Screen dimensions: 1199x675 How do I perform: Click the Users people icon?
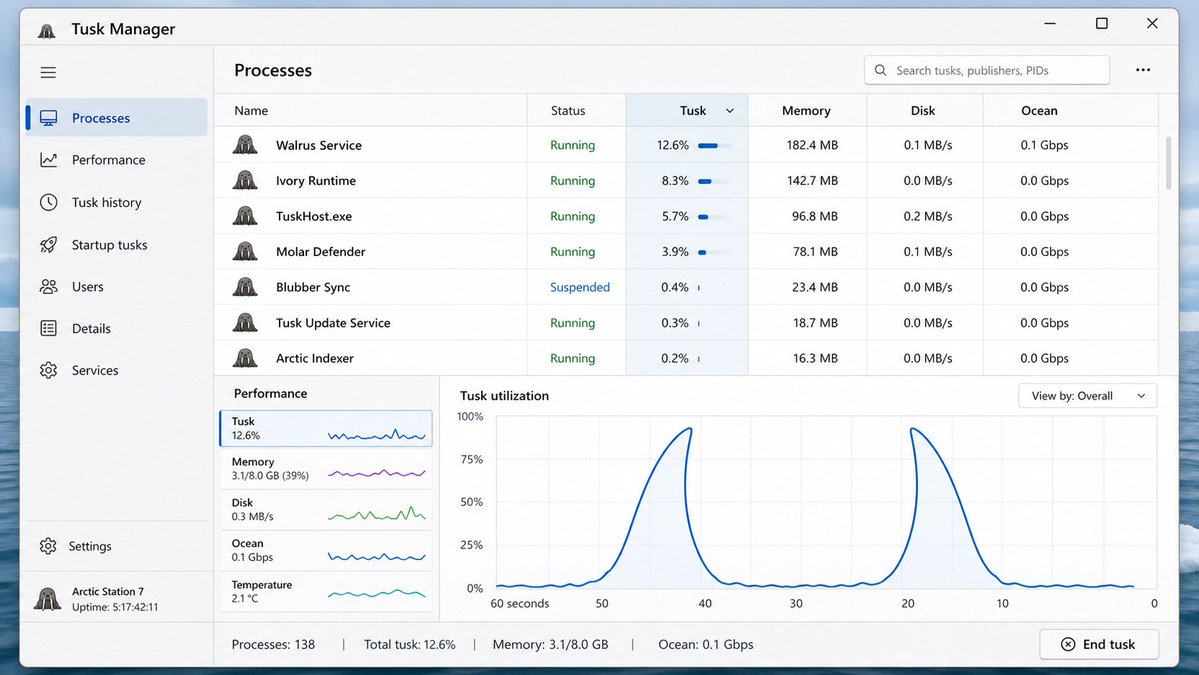pyautogui.click(x=48, y=287)
